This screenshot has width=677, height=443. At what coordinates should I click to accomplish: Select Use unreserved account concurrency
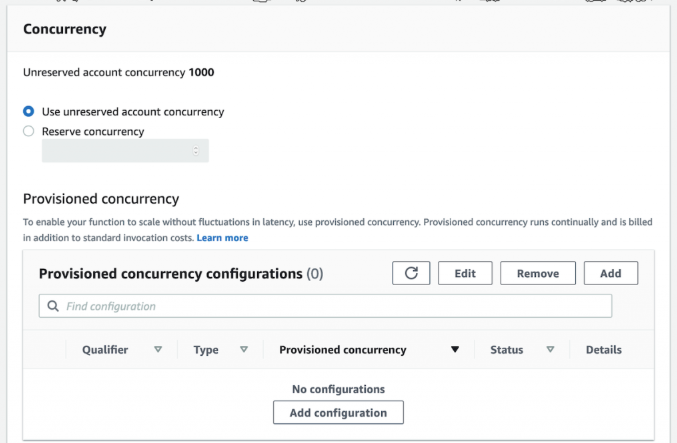29,112
